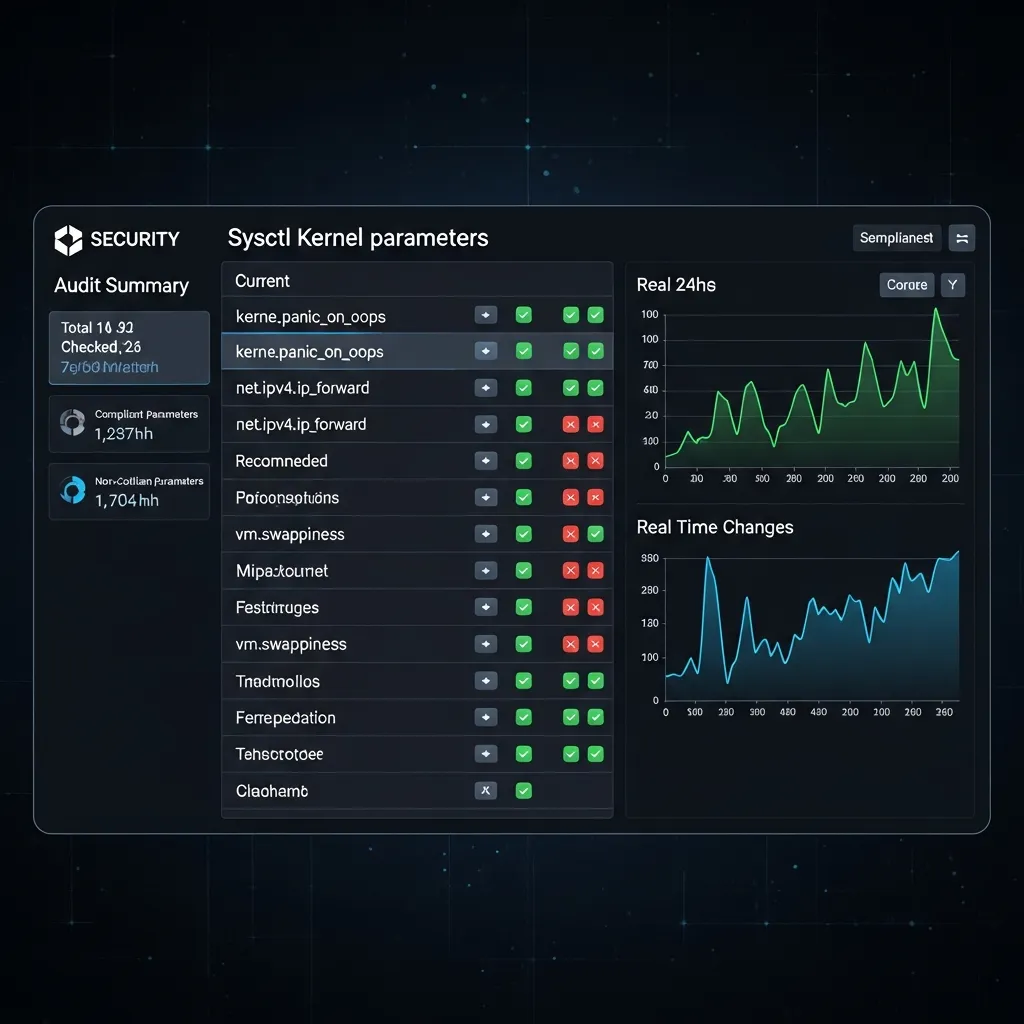Viewport: 1024px width, 1024px height.
Task: Expand the Poroonsoputions row using its gray arrow
Action: point(485,497)
